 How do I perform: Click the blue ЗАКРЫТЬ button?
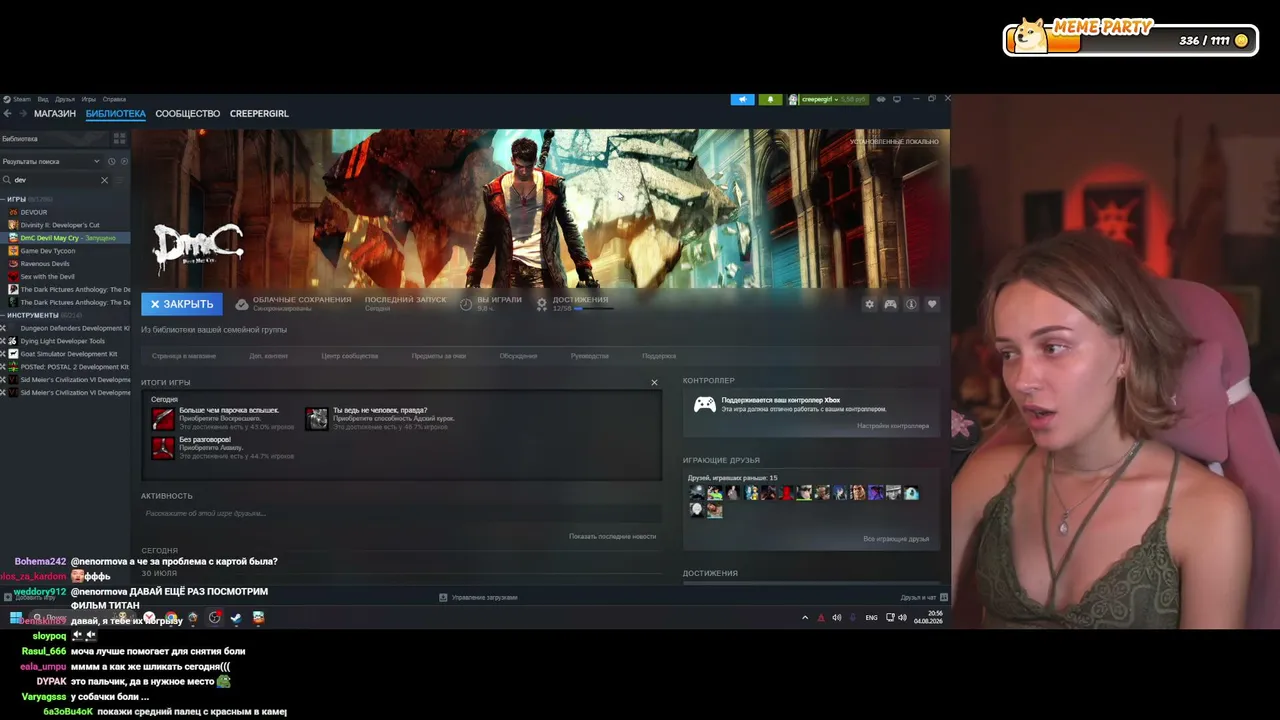182,304
